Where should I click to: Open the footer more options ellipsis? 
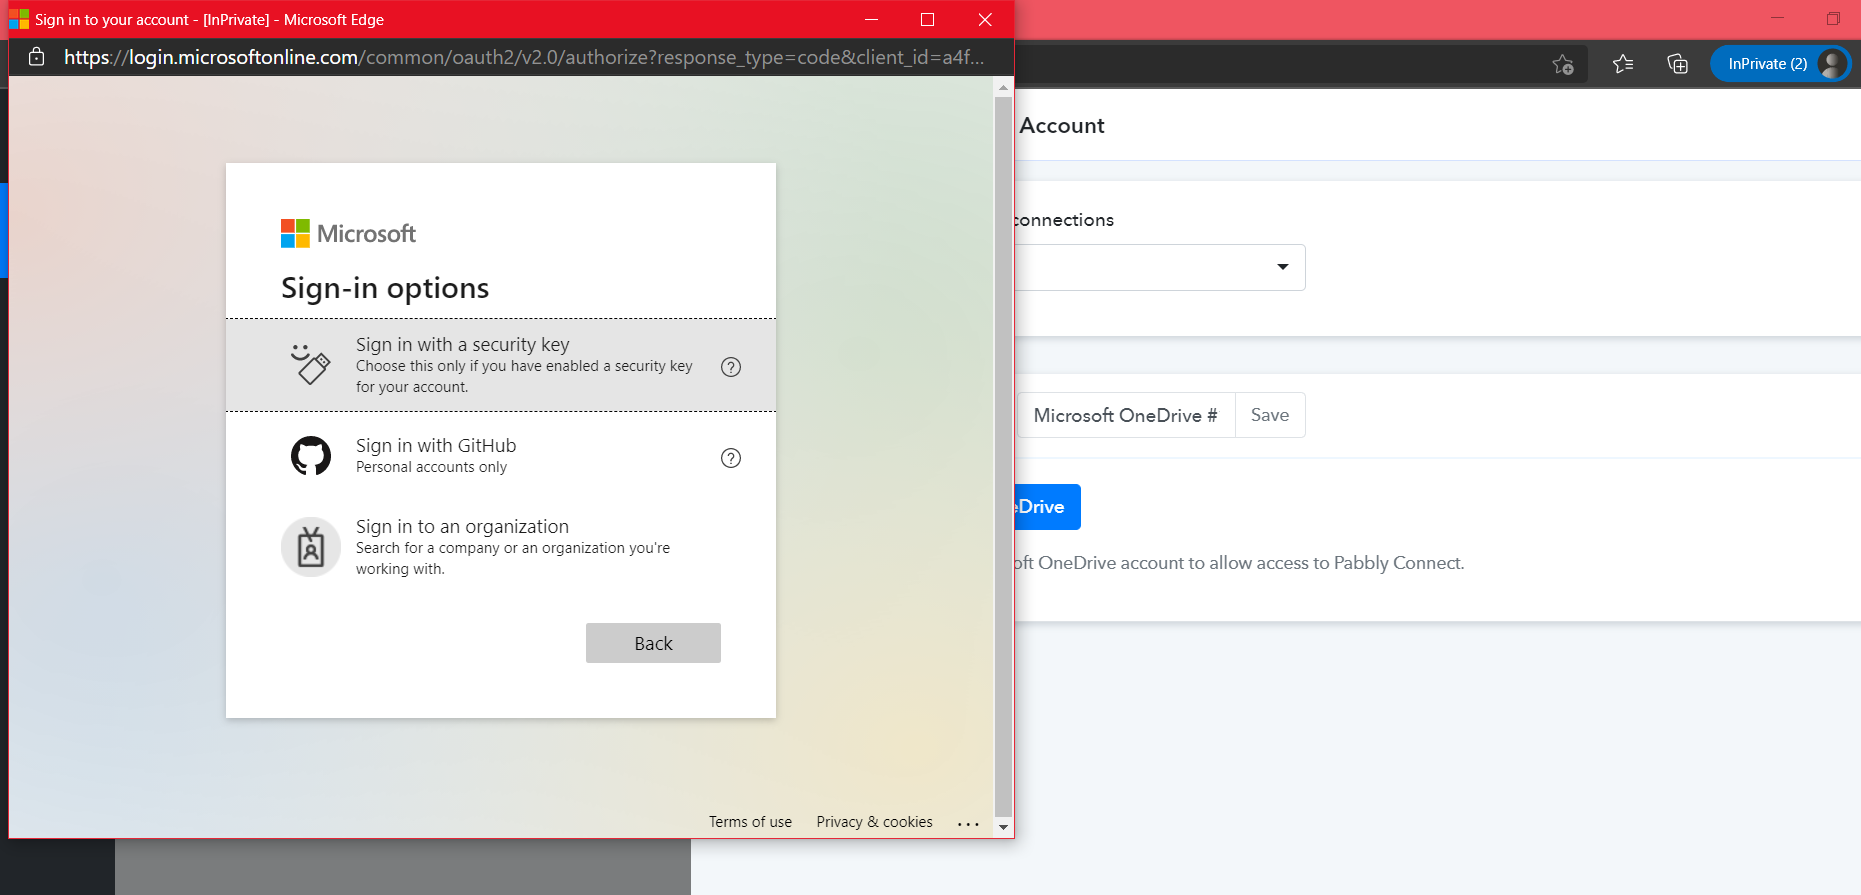pos(968,823)
